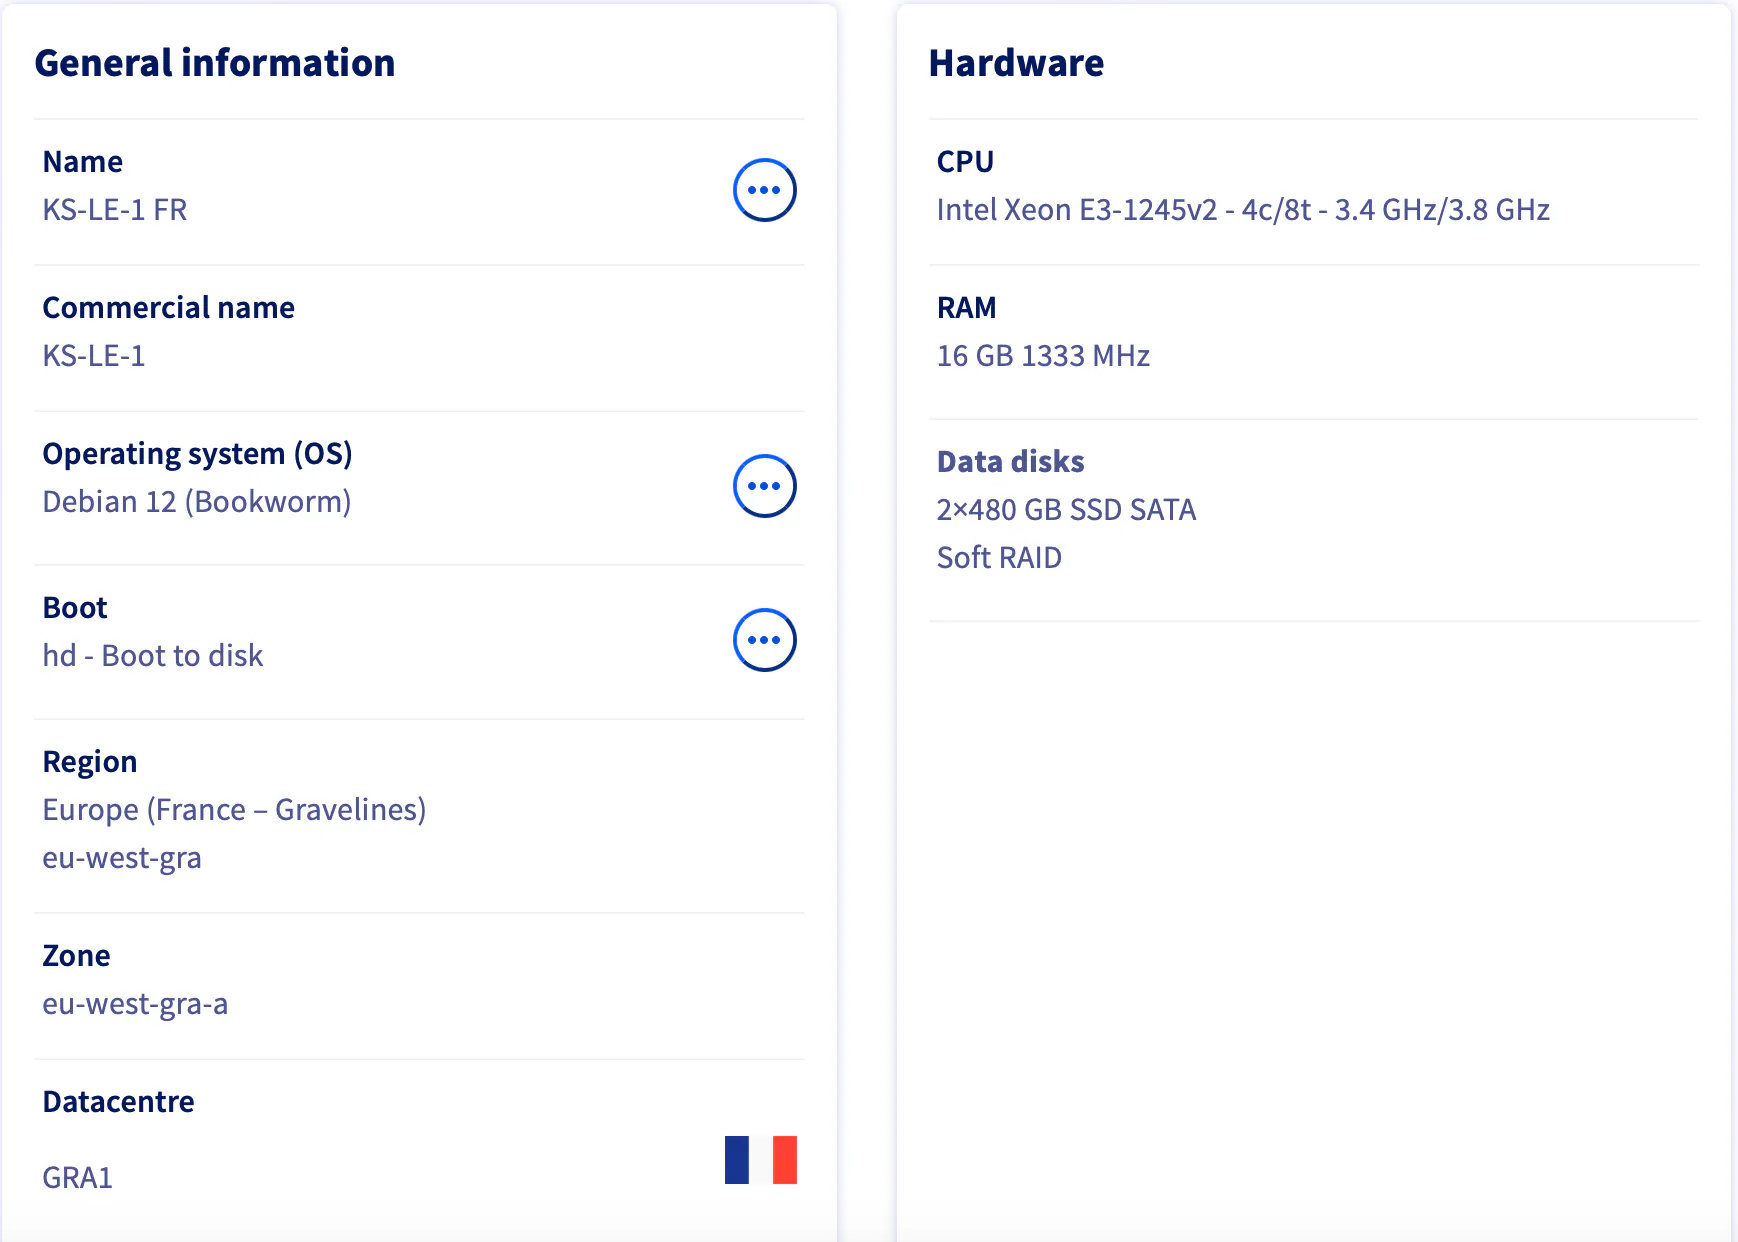Click the Hardware heading
1738x1242 pixels.
tap(1016, 63)
